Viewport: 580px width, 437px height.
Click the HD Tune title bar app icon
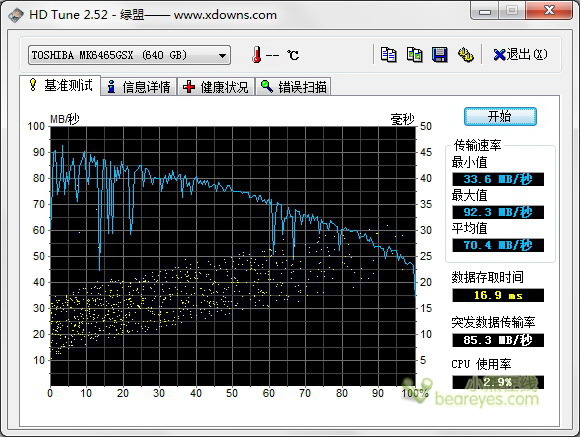[16, 15]
